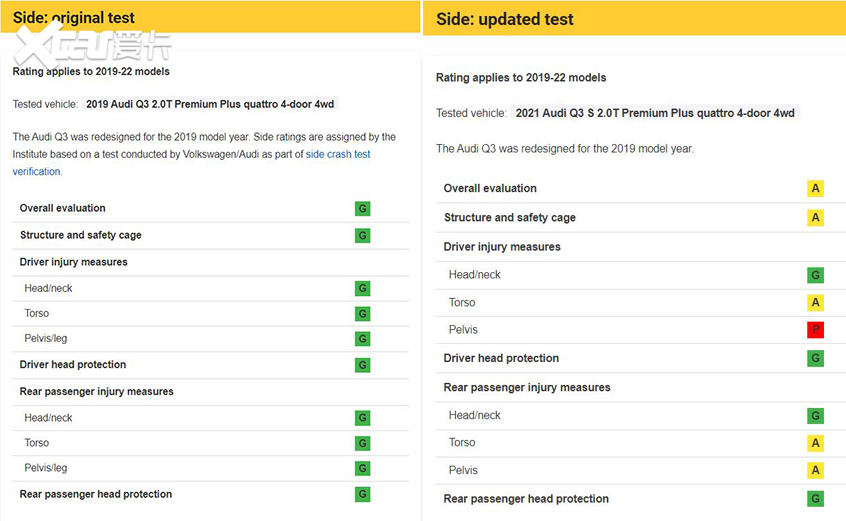The image size is (846, 521).
Task: Click original rear passenger Head/neck G badge
Action: pyautogui.click(x=363, y=418)
